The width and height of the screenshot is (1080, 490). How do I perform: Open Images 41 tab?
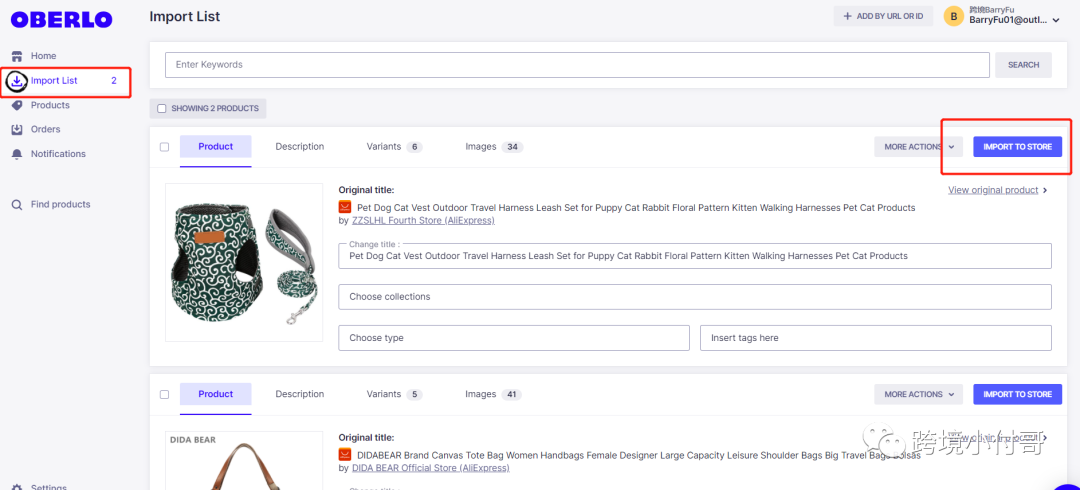[494, 394]
